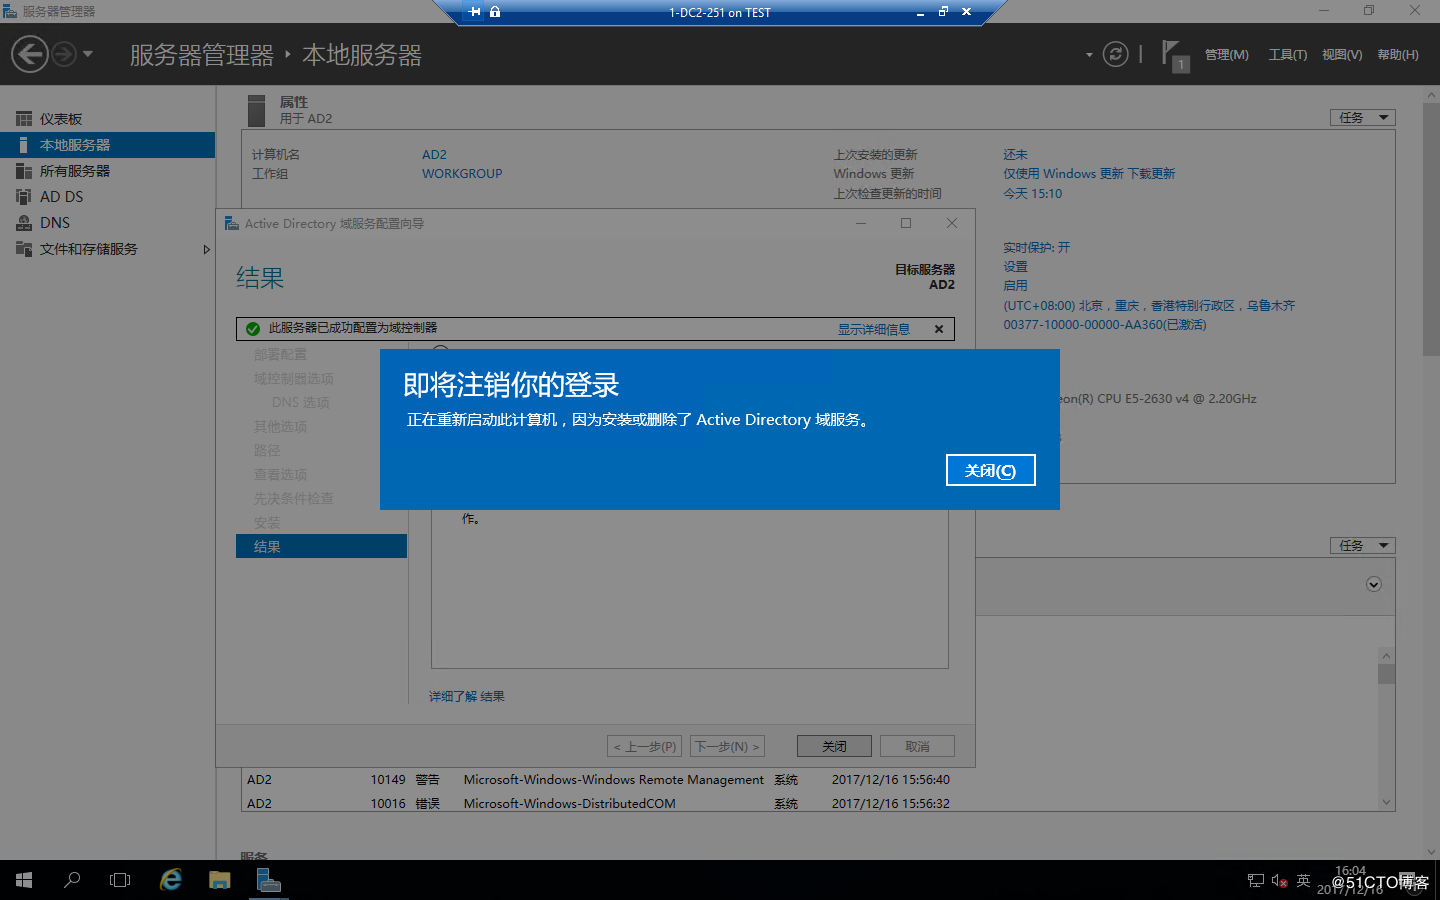Click the 仪表板 sidebar icon
This screenshot has height=900, width=1440.
pos(24,119)
